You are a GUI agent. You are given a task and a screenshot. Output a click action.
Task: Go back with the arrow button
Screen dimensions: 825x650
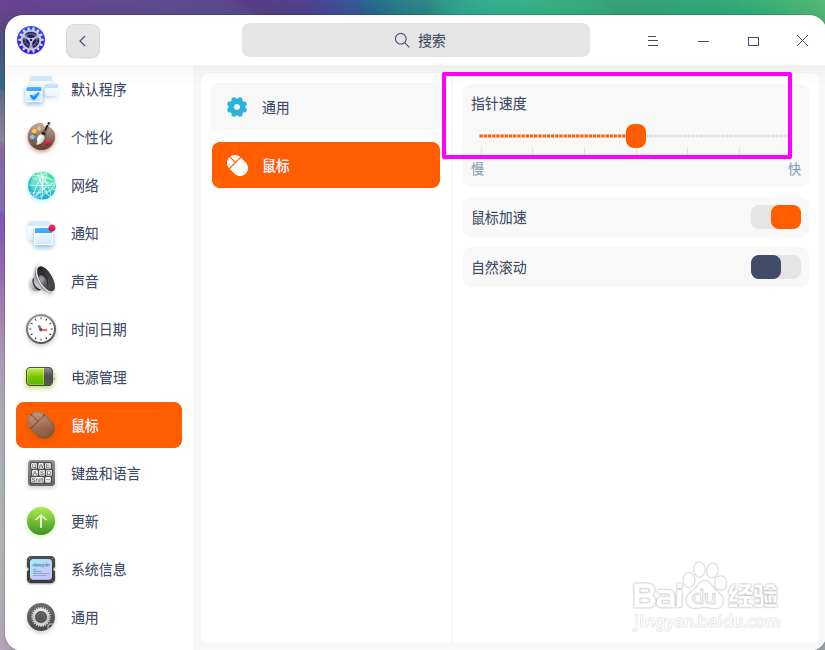pos(83,41)
